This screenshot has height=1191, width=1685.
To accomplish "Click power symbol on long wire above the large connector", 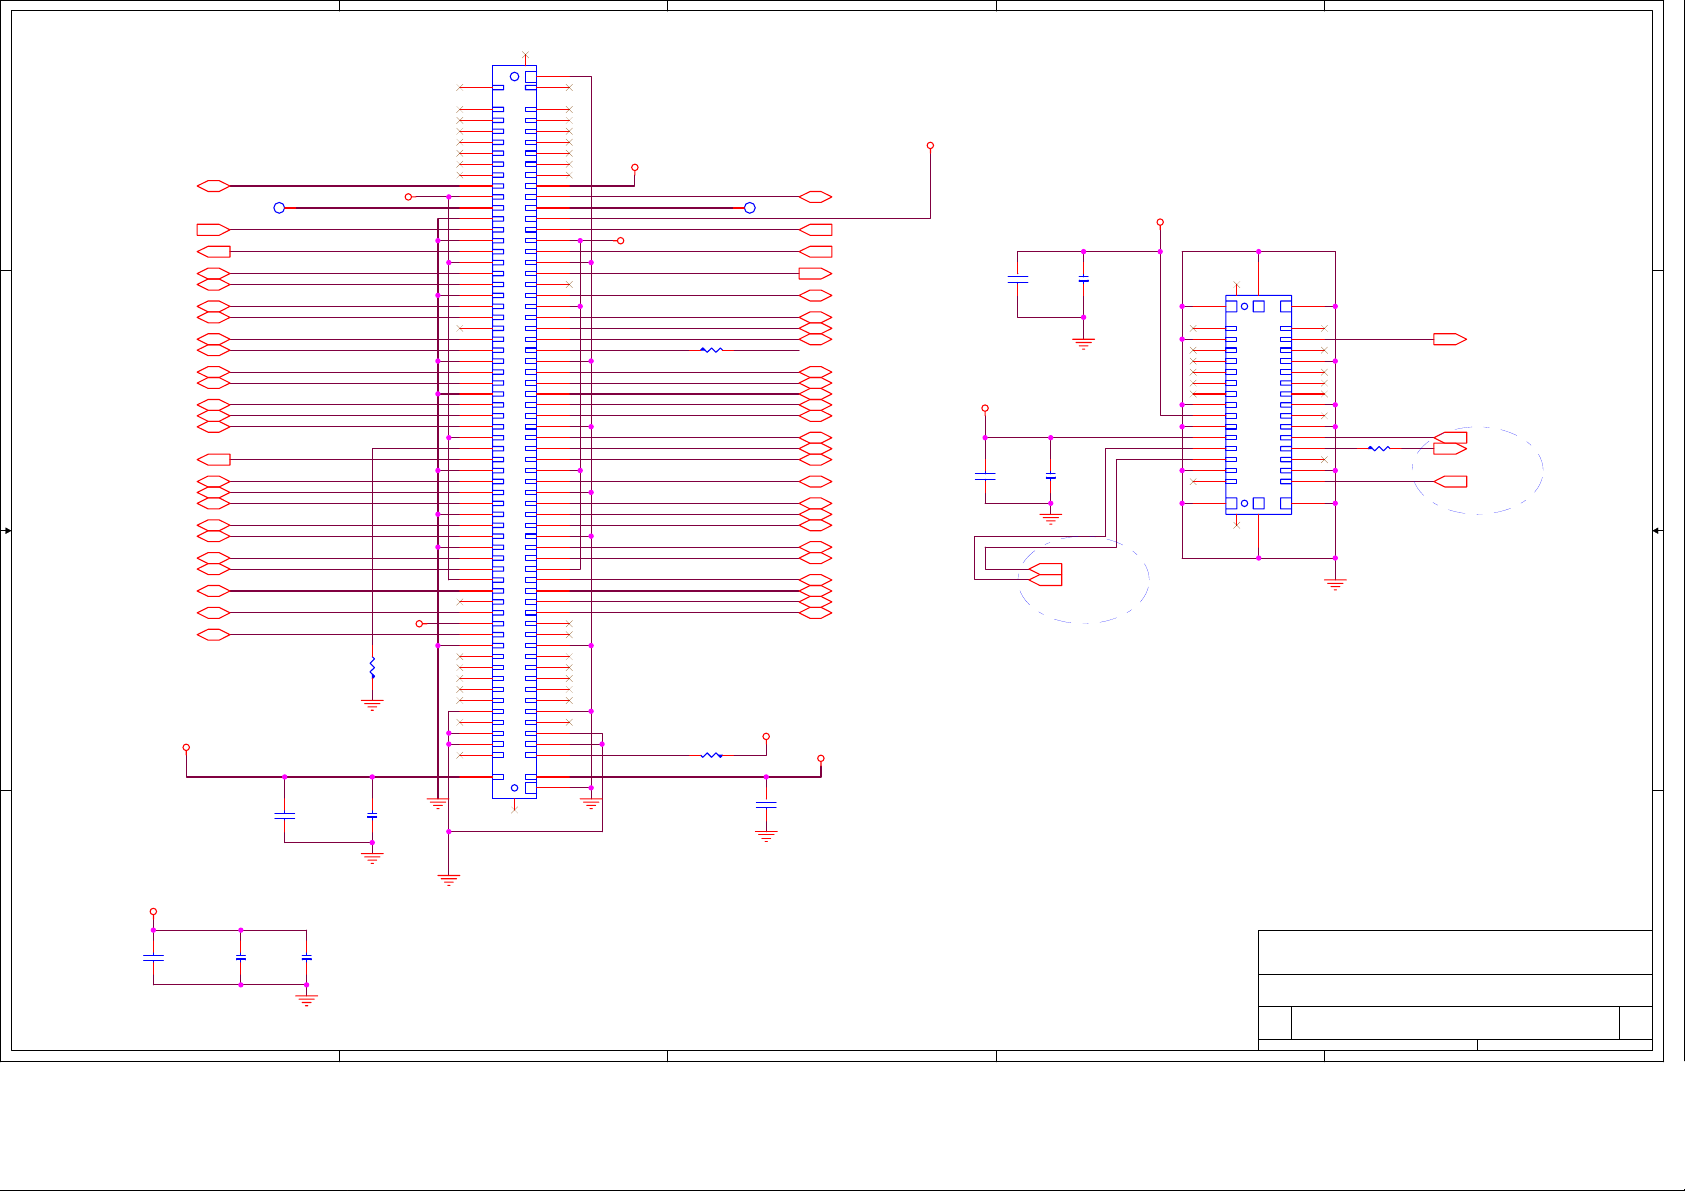I will tap(930, 146).
